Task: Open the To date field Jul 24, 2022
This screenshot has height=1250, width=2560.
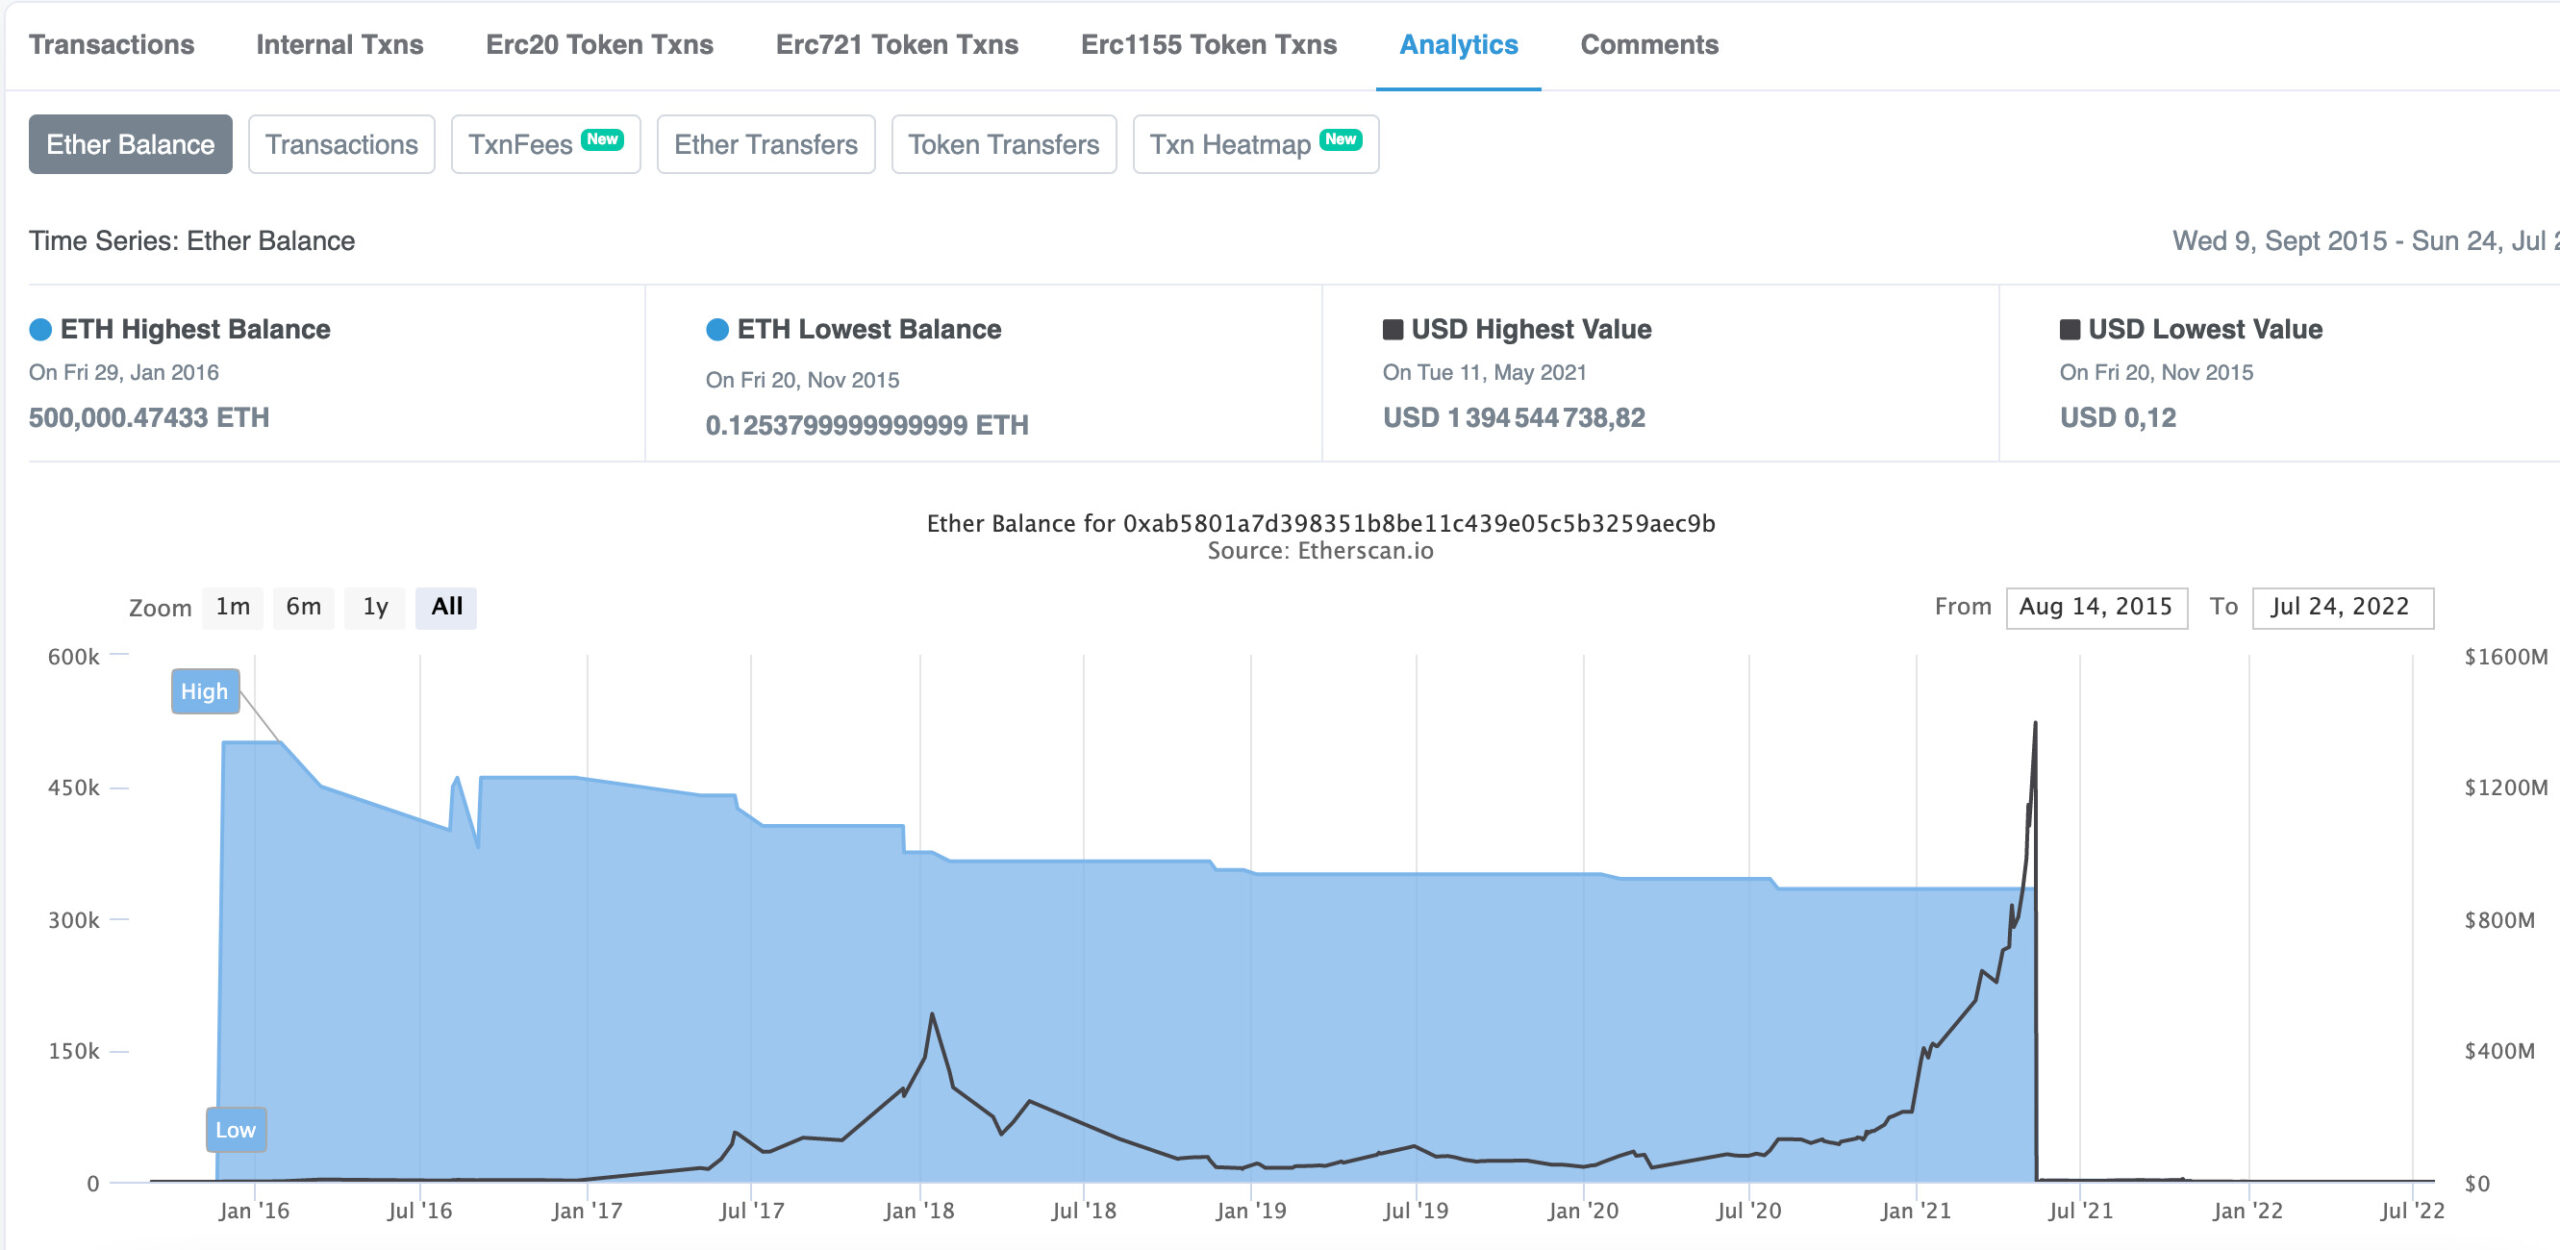Action: 2342,607
